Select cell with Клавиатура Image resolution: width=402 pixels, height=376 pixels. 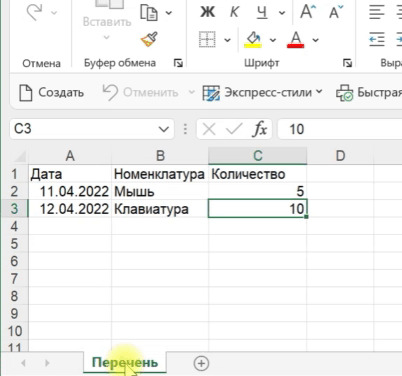pos(160,209)
